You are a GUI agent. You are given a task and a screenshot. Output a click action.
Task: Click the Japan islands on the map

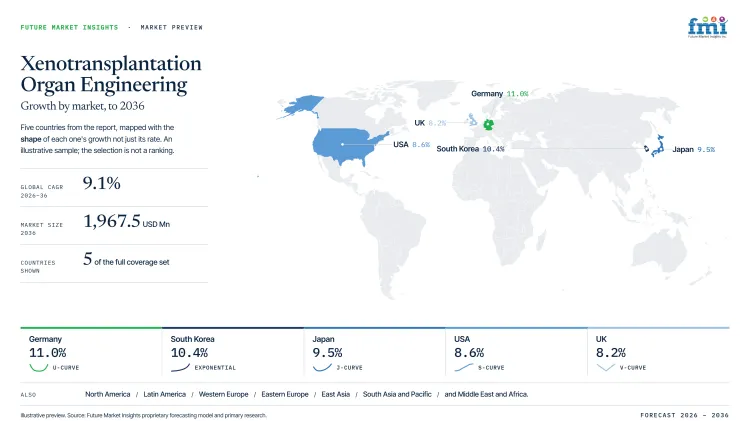click(x=658, y=145)
